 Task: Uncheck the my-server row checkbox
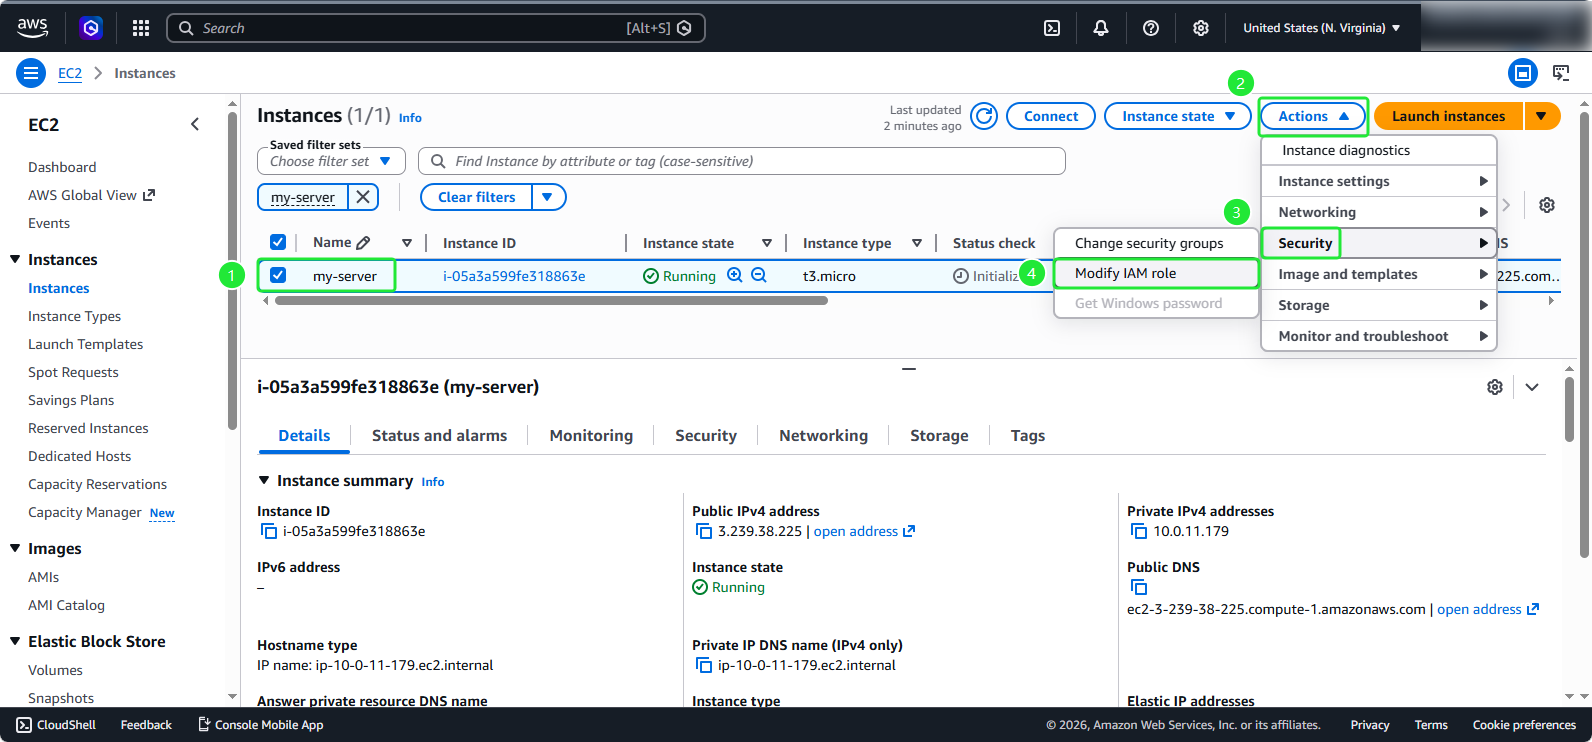[x=278, y=275]
